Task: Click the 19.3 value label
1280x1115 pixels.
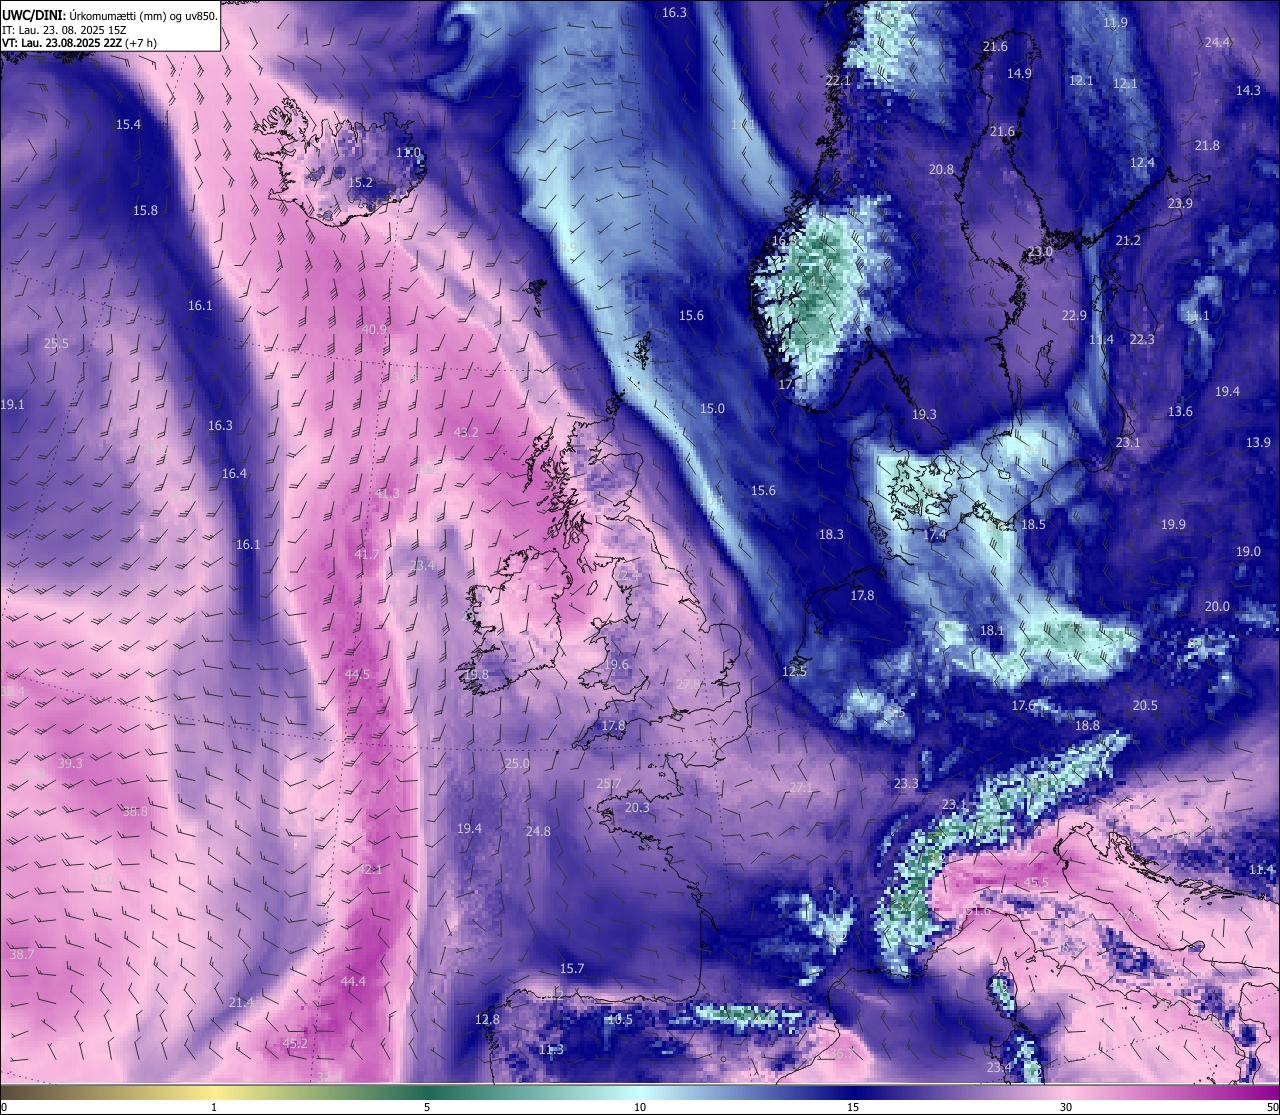Action: tap(924, 415)
